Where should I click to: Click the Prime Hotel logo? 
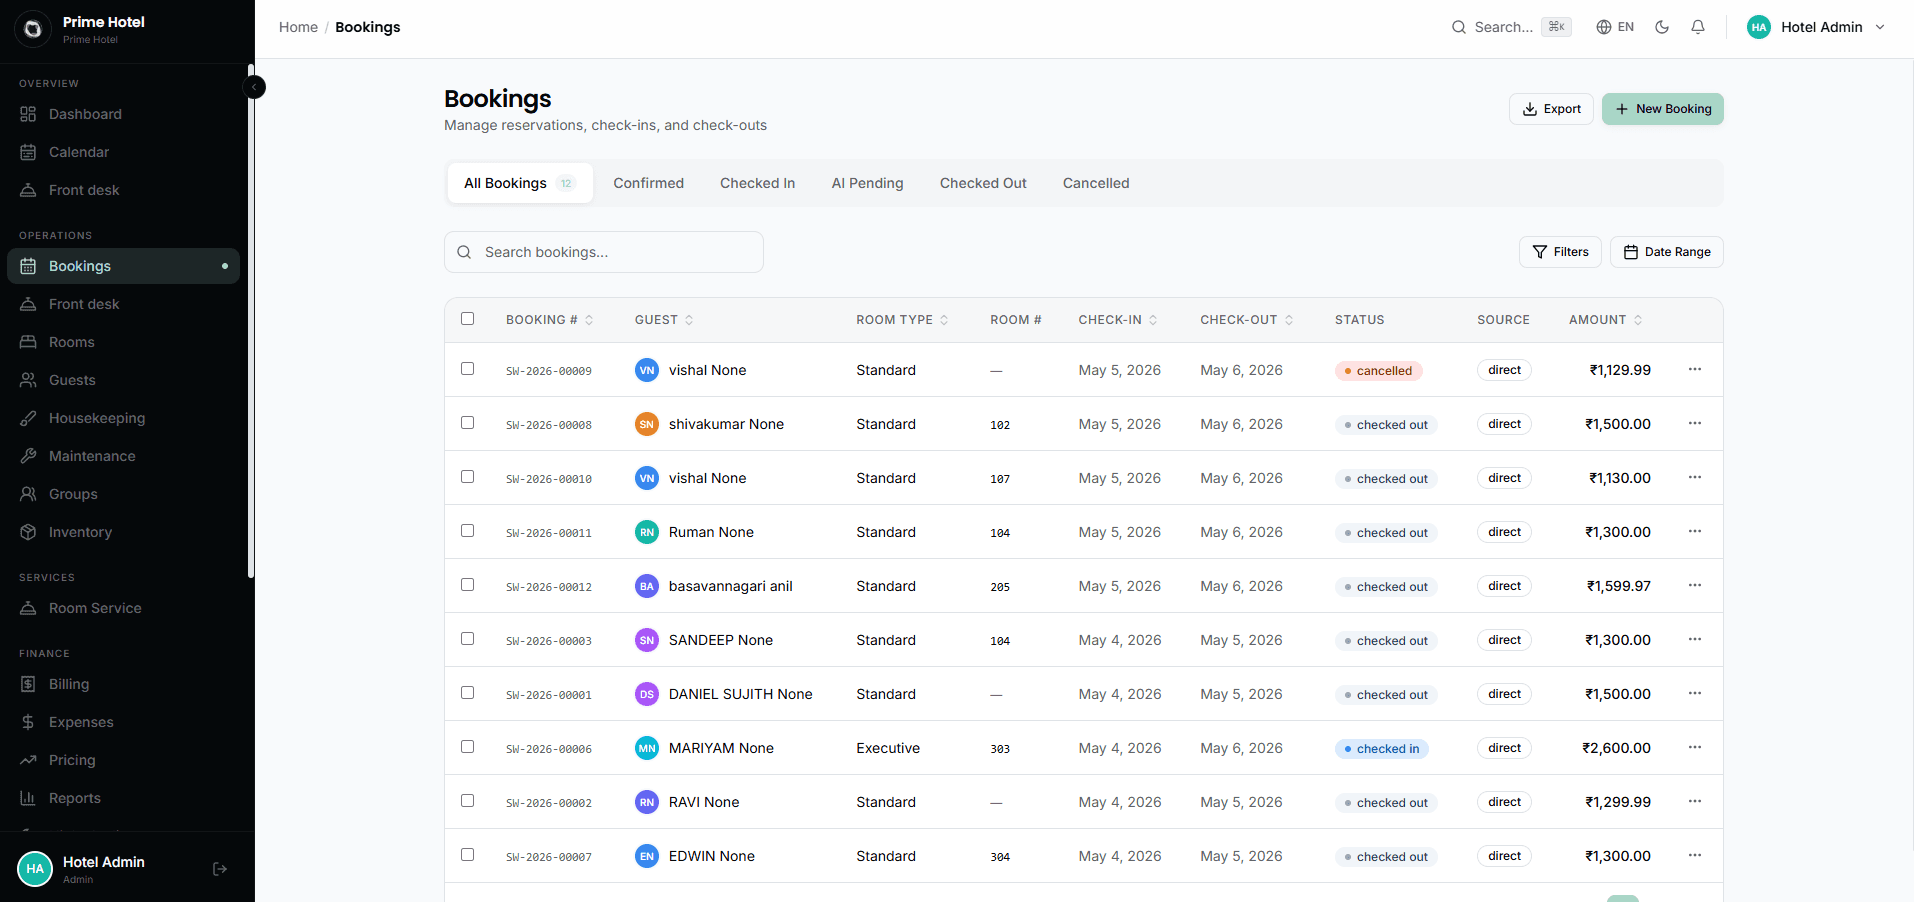32,29
